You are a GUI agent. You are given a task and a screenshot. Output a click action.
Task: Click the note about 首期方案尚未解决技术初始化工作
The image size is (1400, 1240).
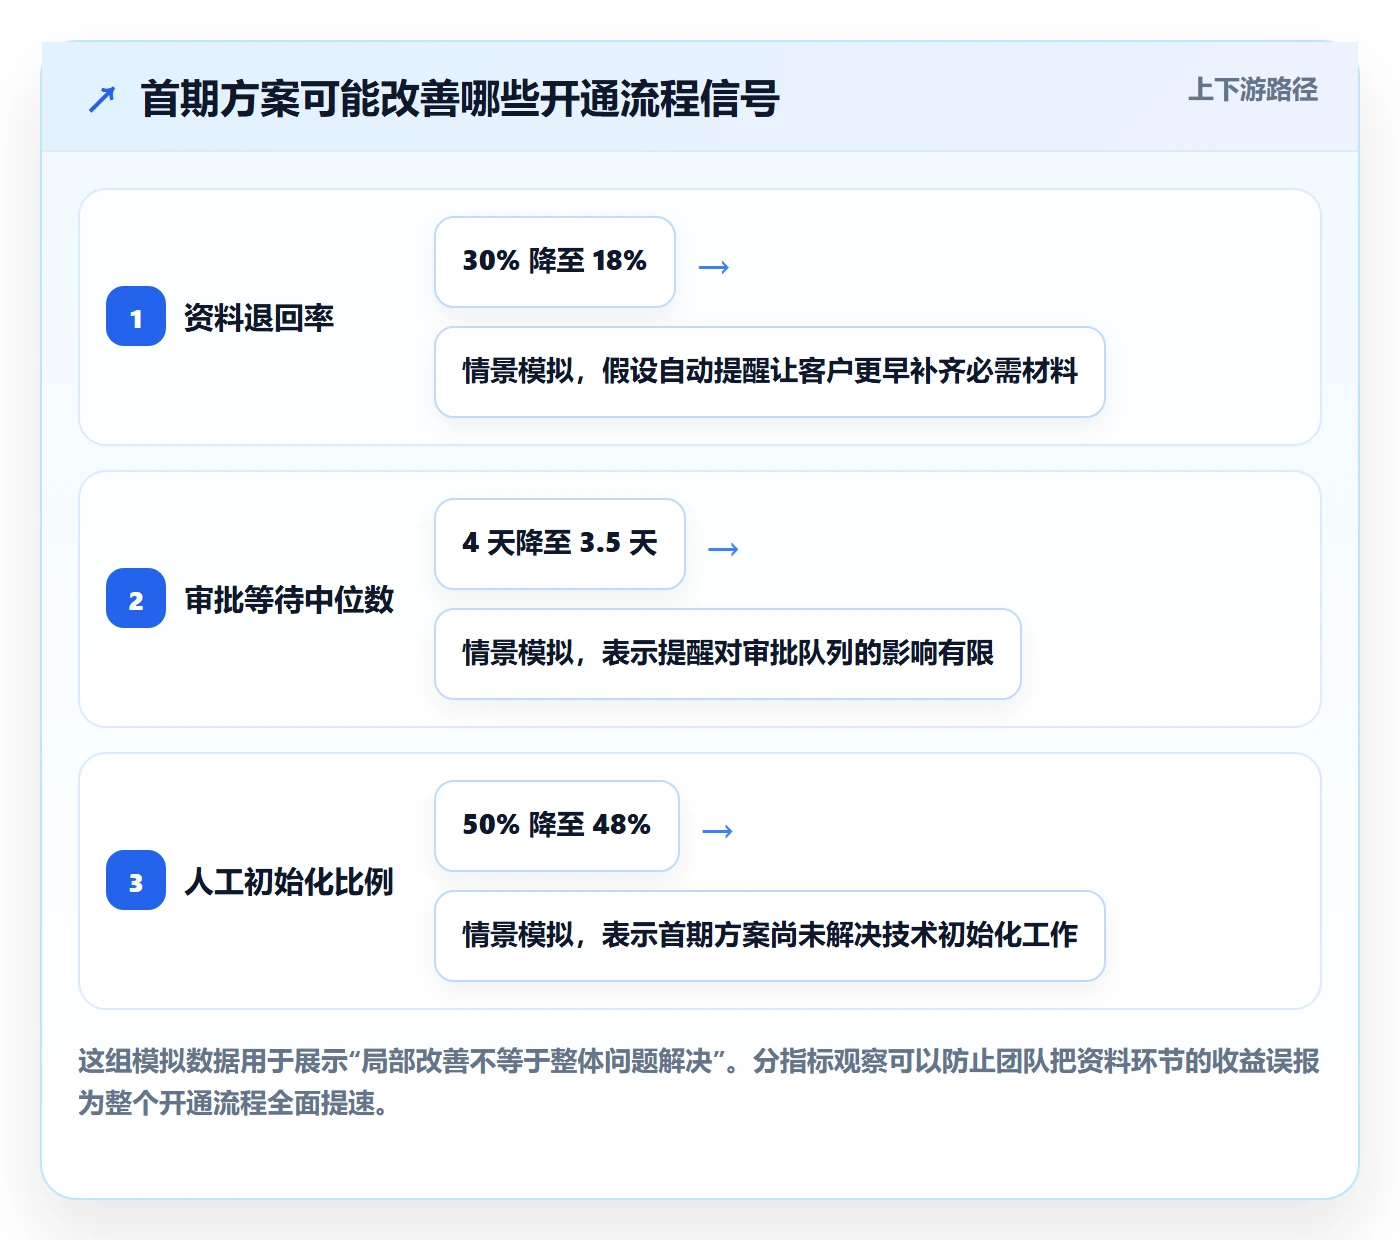(x=770, y=936)
